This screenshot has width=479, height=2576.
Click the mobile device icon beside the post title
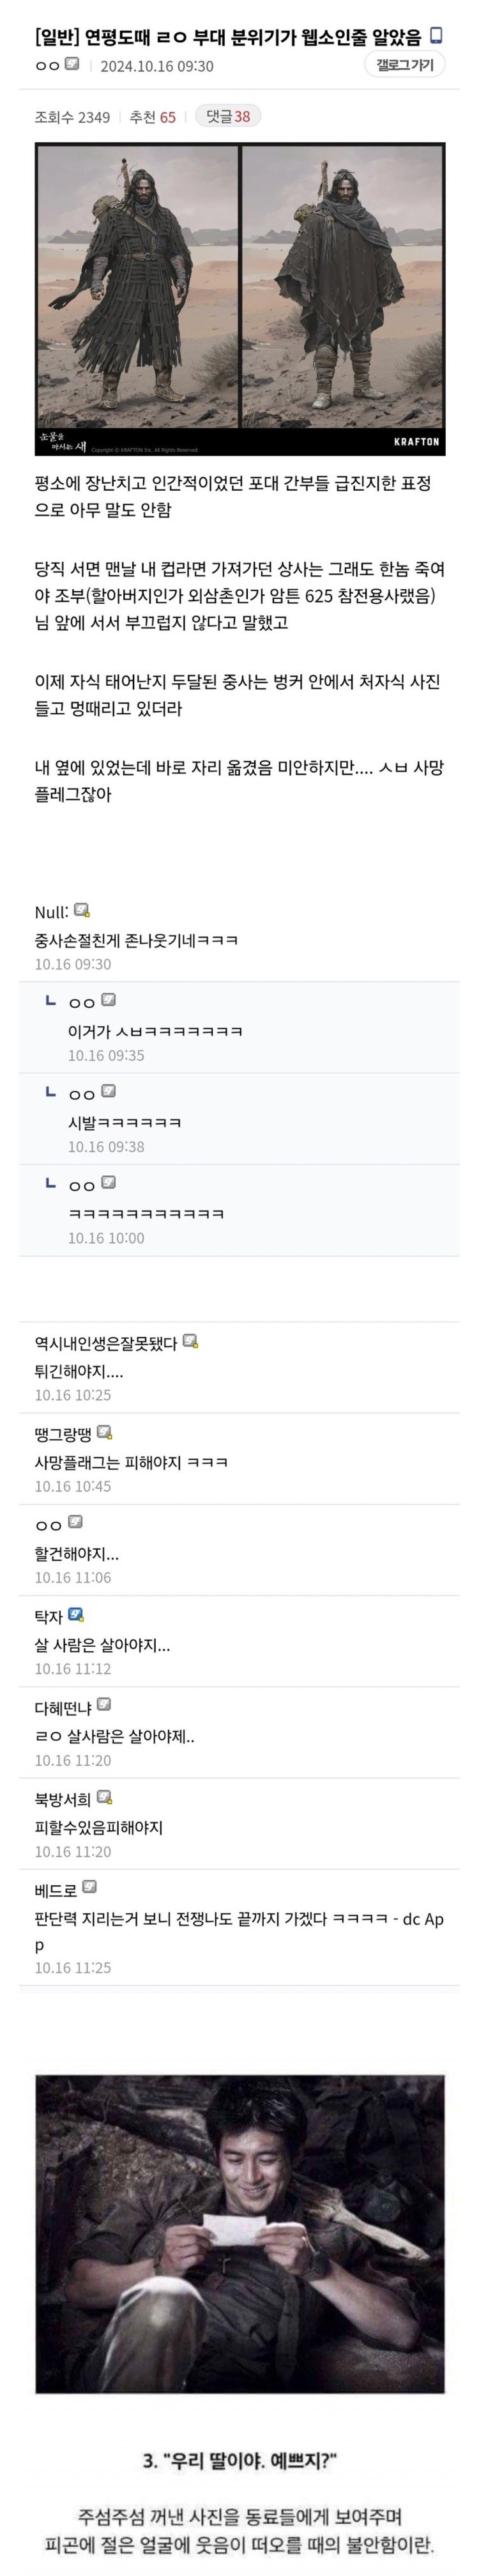435,36
